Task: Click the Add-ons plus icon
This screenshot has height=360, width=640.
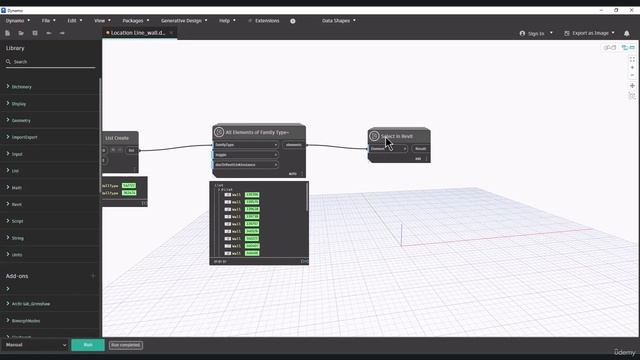Action: tap(93, 276)
